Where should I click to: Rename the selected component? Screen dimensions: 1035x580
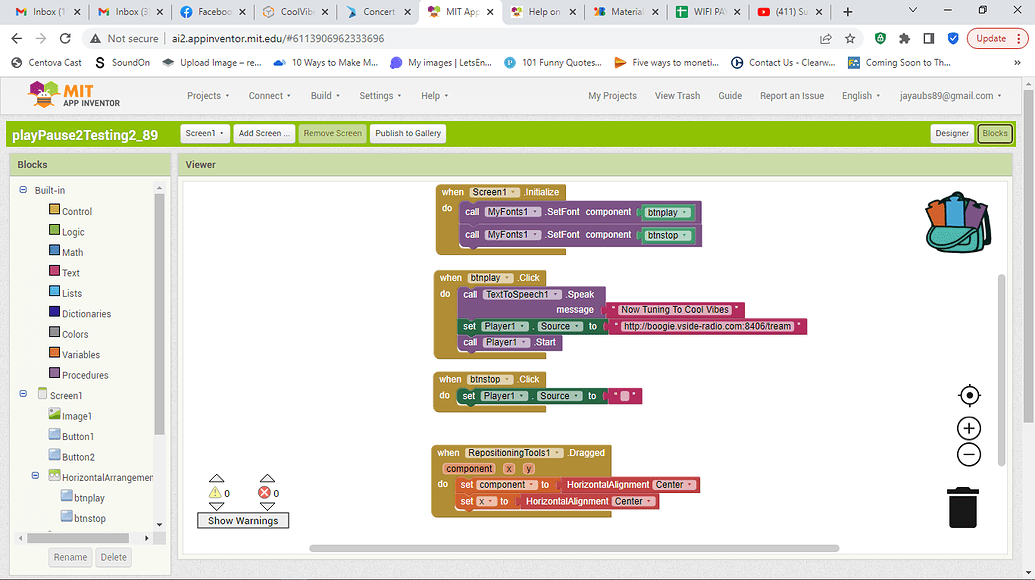pyautogui.click(x=69, y=557)
